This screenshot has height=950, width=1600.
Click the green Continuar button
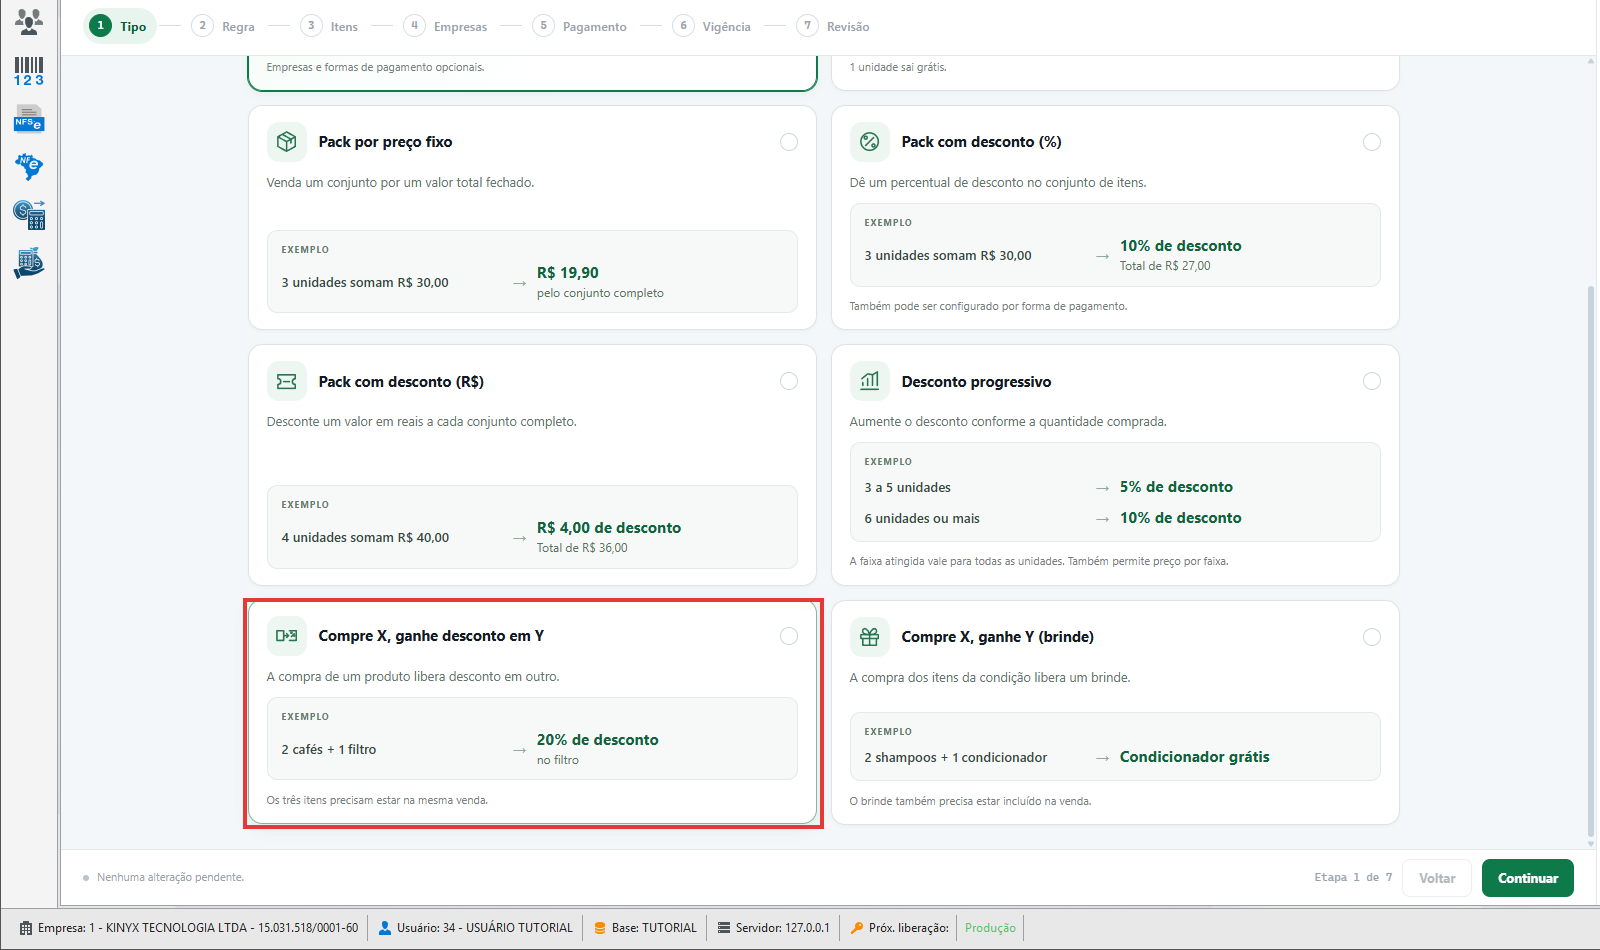click(1528, 878)
